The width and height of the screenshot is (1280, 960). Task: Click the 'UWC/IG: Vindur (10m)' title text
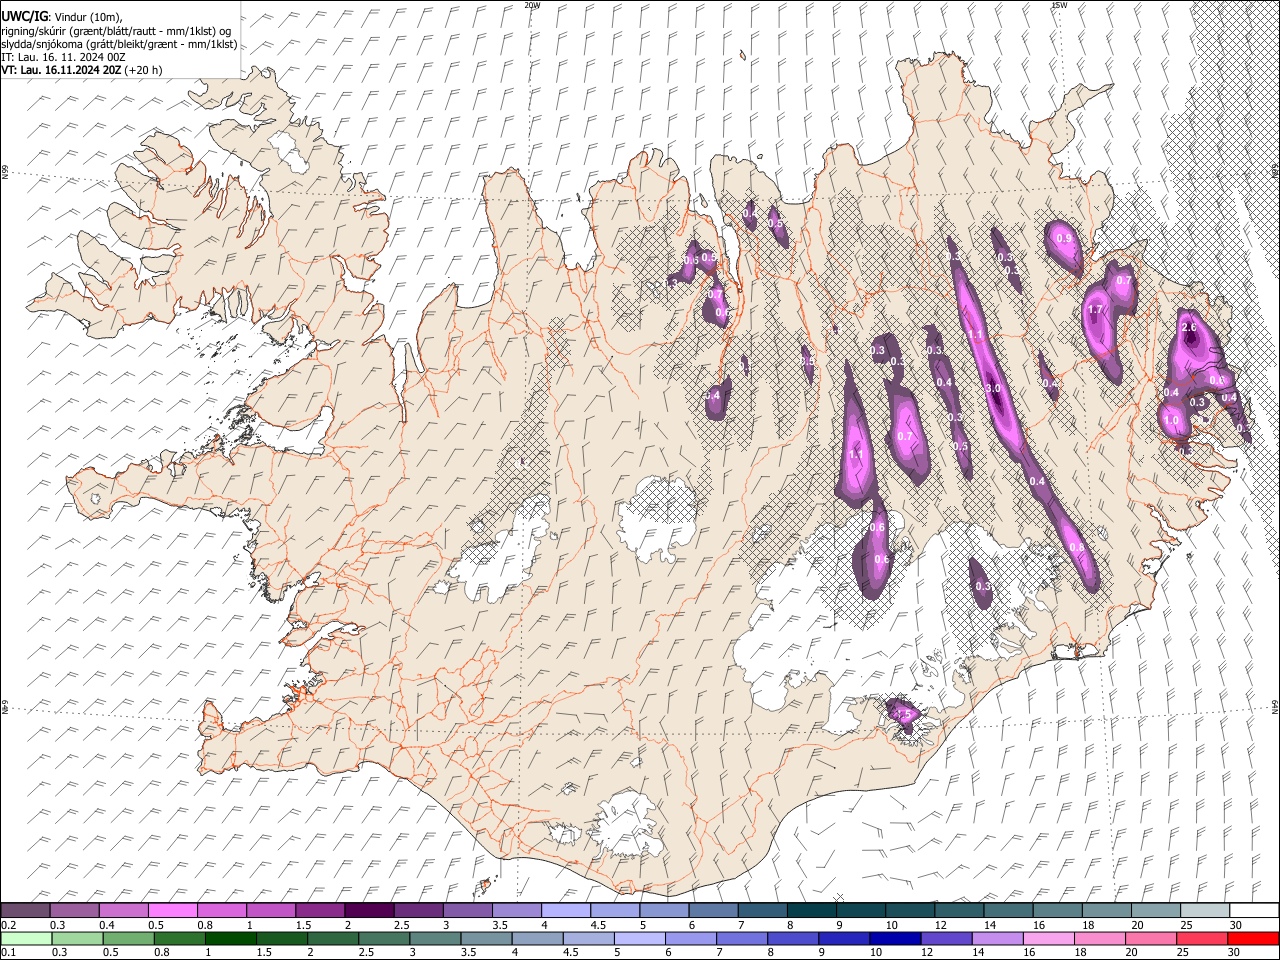click(60, 16)
